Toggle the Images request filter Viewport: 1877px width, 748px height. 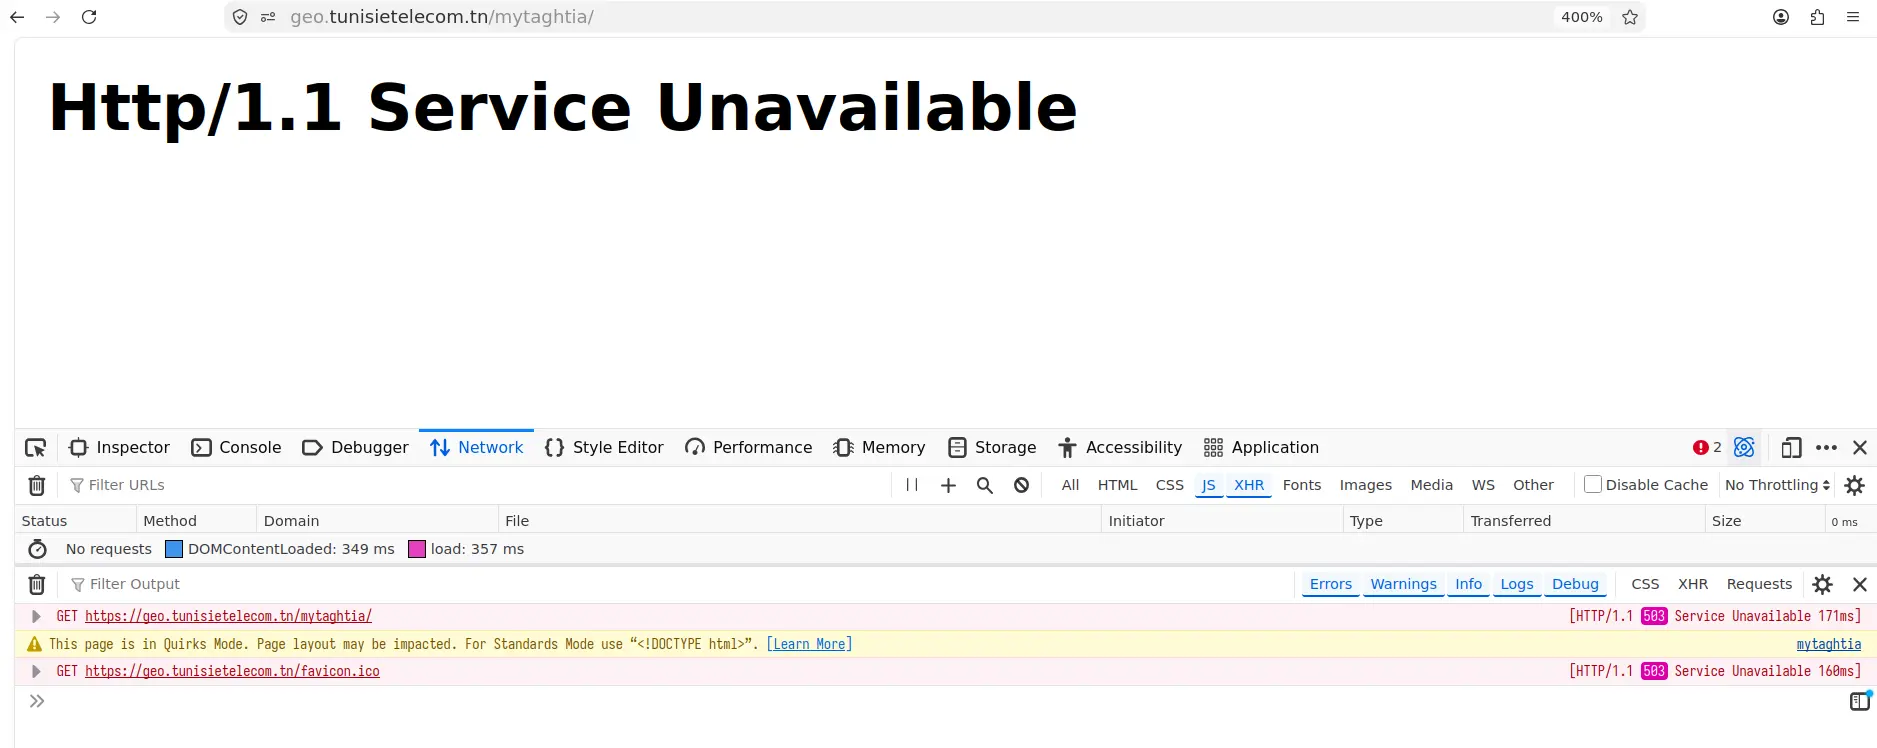(x=1366, y=485)
